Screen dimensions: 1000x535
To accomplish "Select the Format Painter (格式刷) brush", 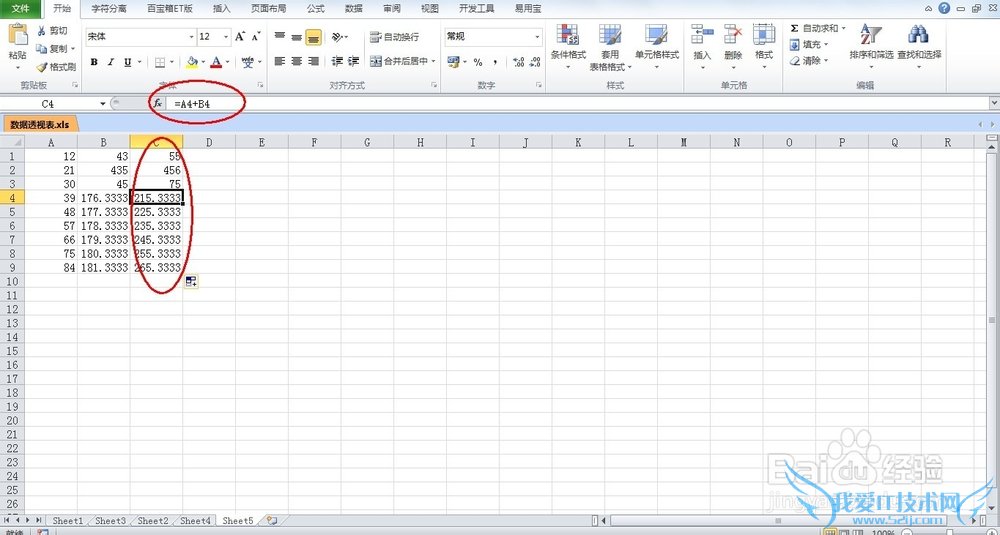I will tap(56, 66).
